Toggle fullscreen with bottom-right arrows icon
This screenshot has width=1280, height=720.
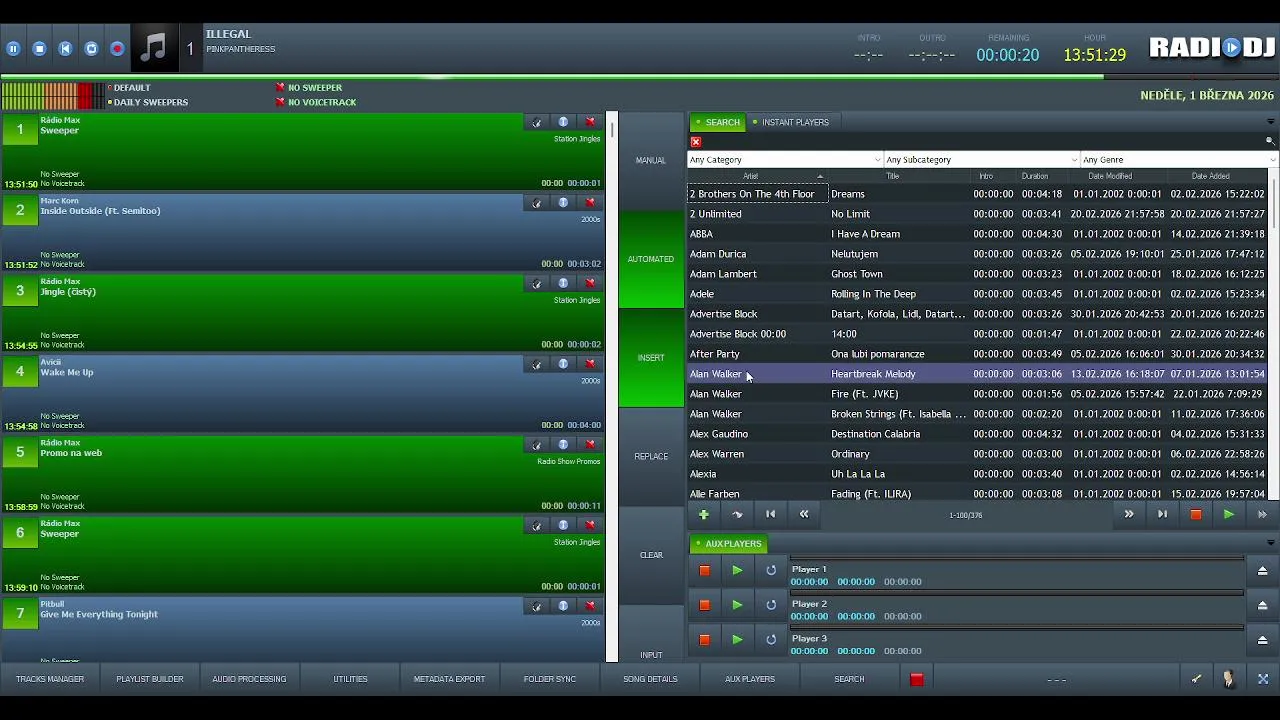(1263, 679)
